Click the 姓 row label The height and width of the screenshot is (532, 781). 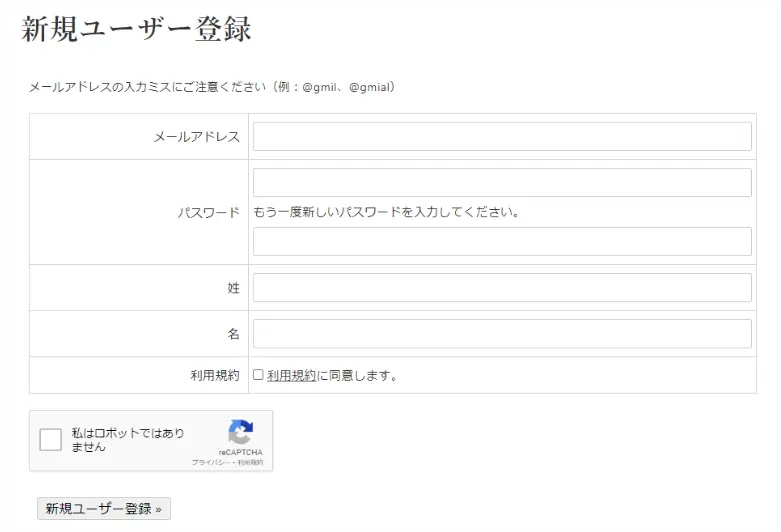click(233, 288)
